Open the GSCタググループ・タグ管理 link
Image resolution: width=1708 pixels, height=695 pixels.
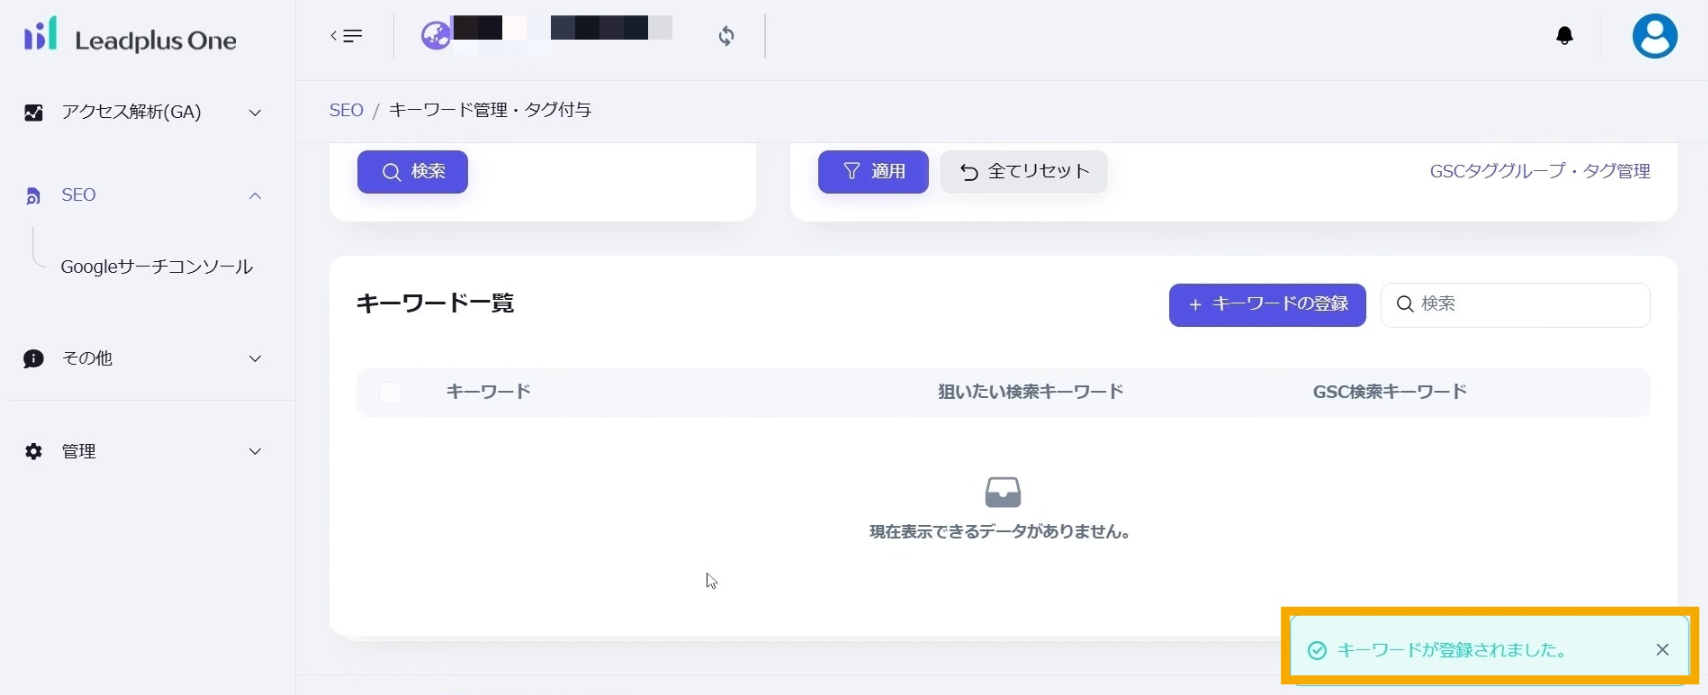[1539, 171]
